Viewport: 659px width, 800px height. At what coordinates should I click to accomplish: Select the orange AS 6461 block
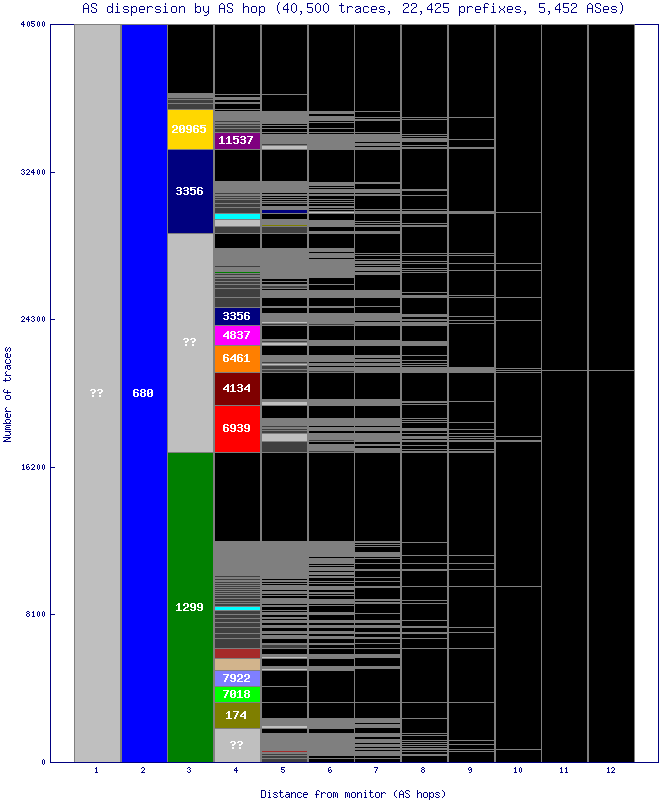click(x=236, y=358)
